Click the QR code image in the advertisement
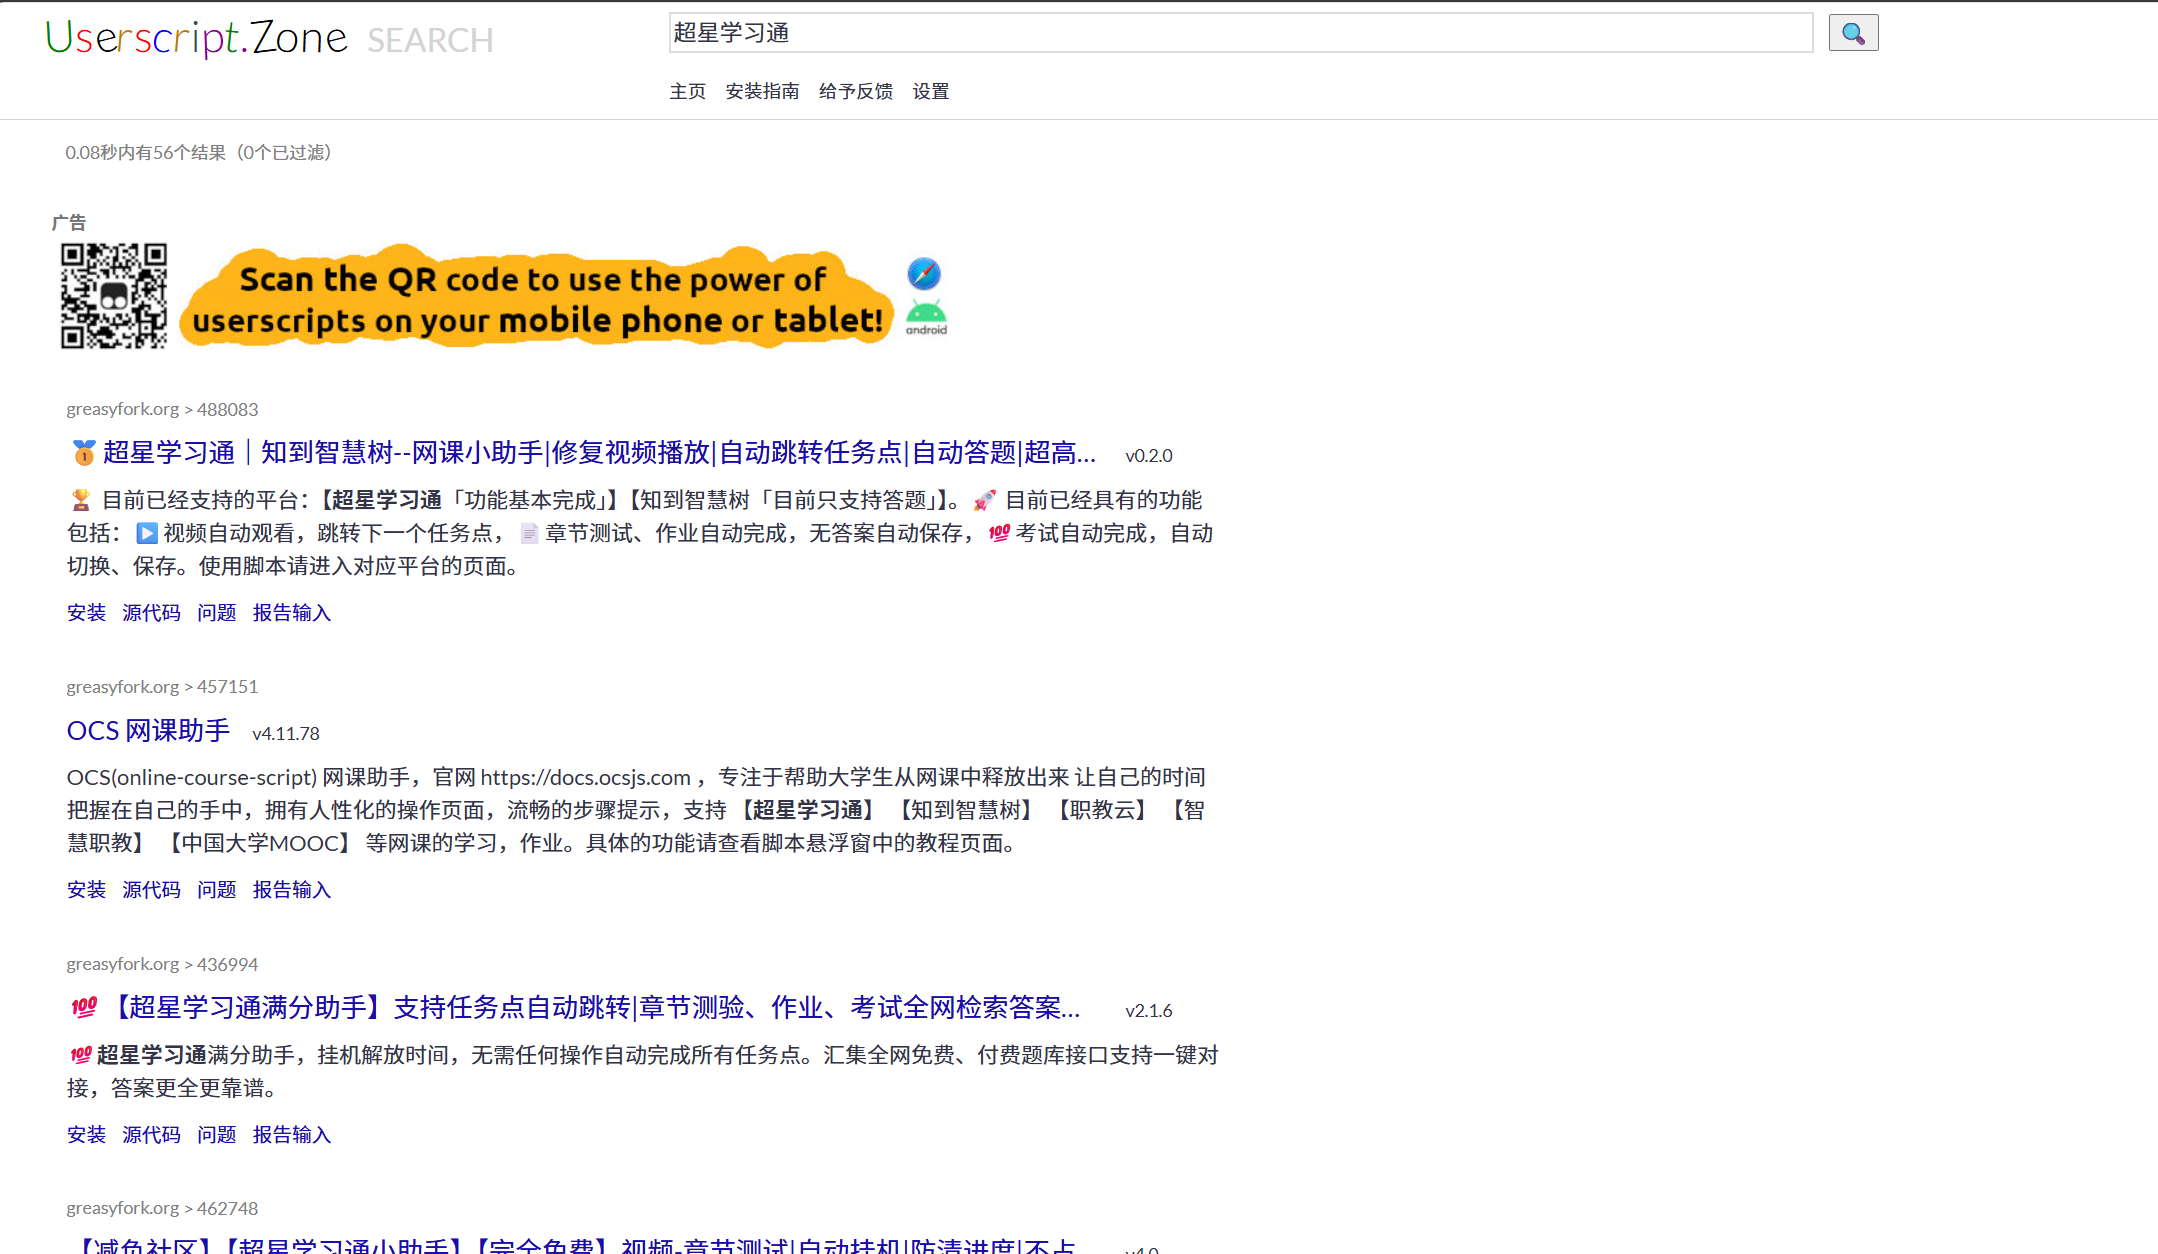This screenshot has width=2158, height=1254. (x=113, y=296)
